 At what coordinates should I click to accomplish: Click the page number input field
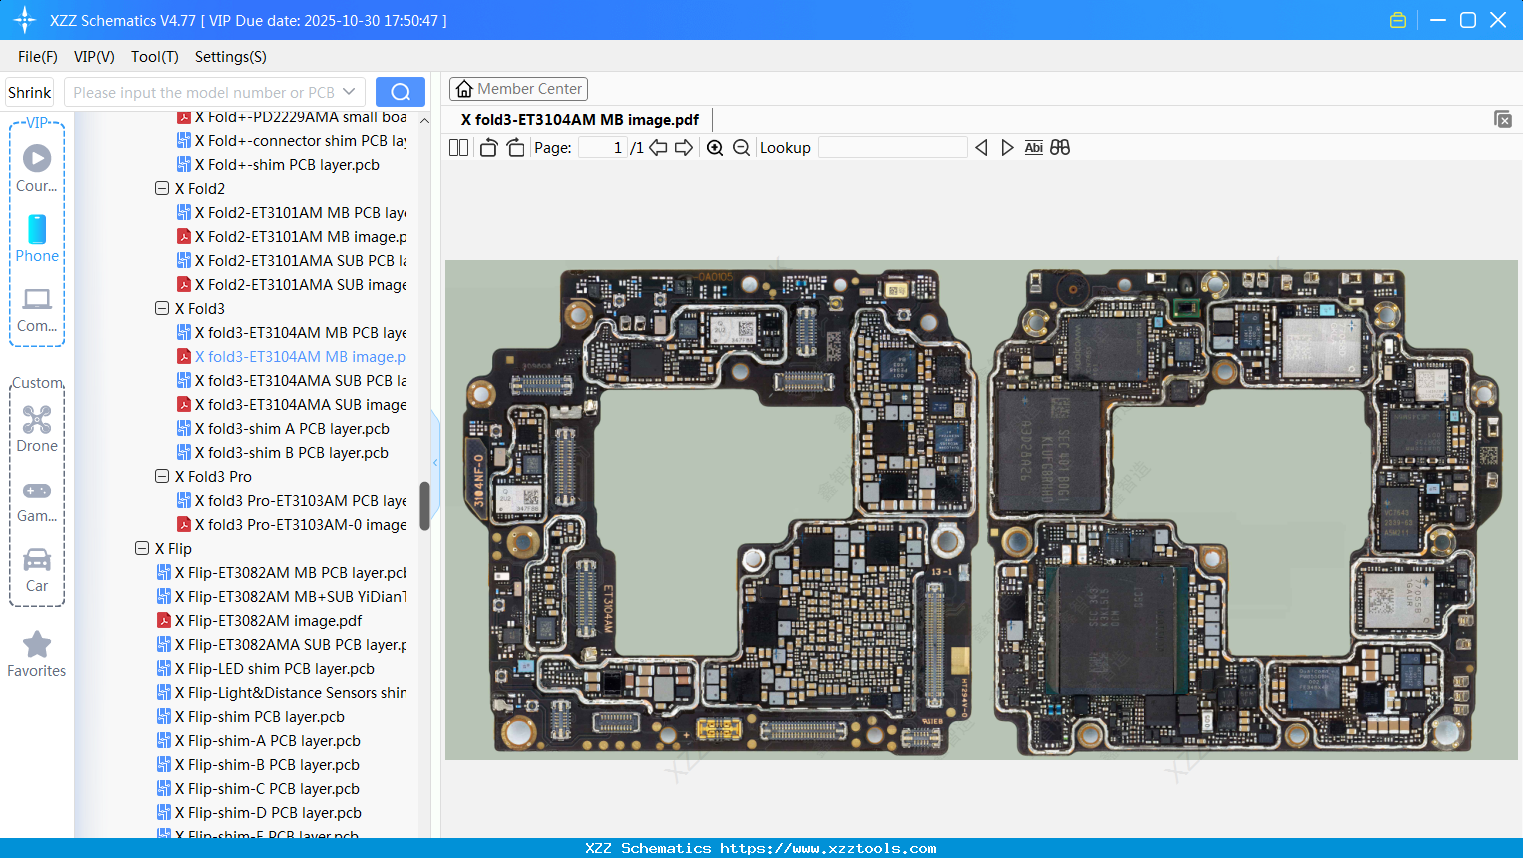point(603,147)
